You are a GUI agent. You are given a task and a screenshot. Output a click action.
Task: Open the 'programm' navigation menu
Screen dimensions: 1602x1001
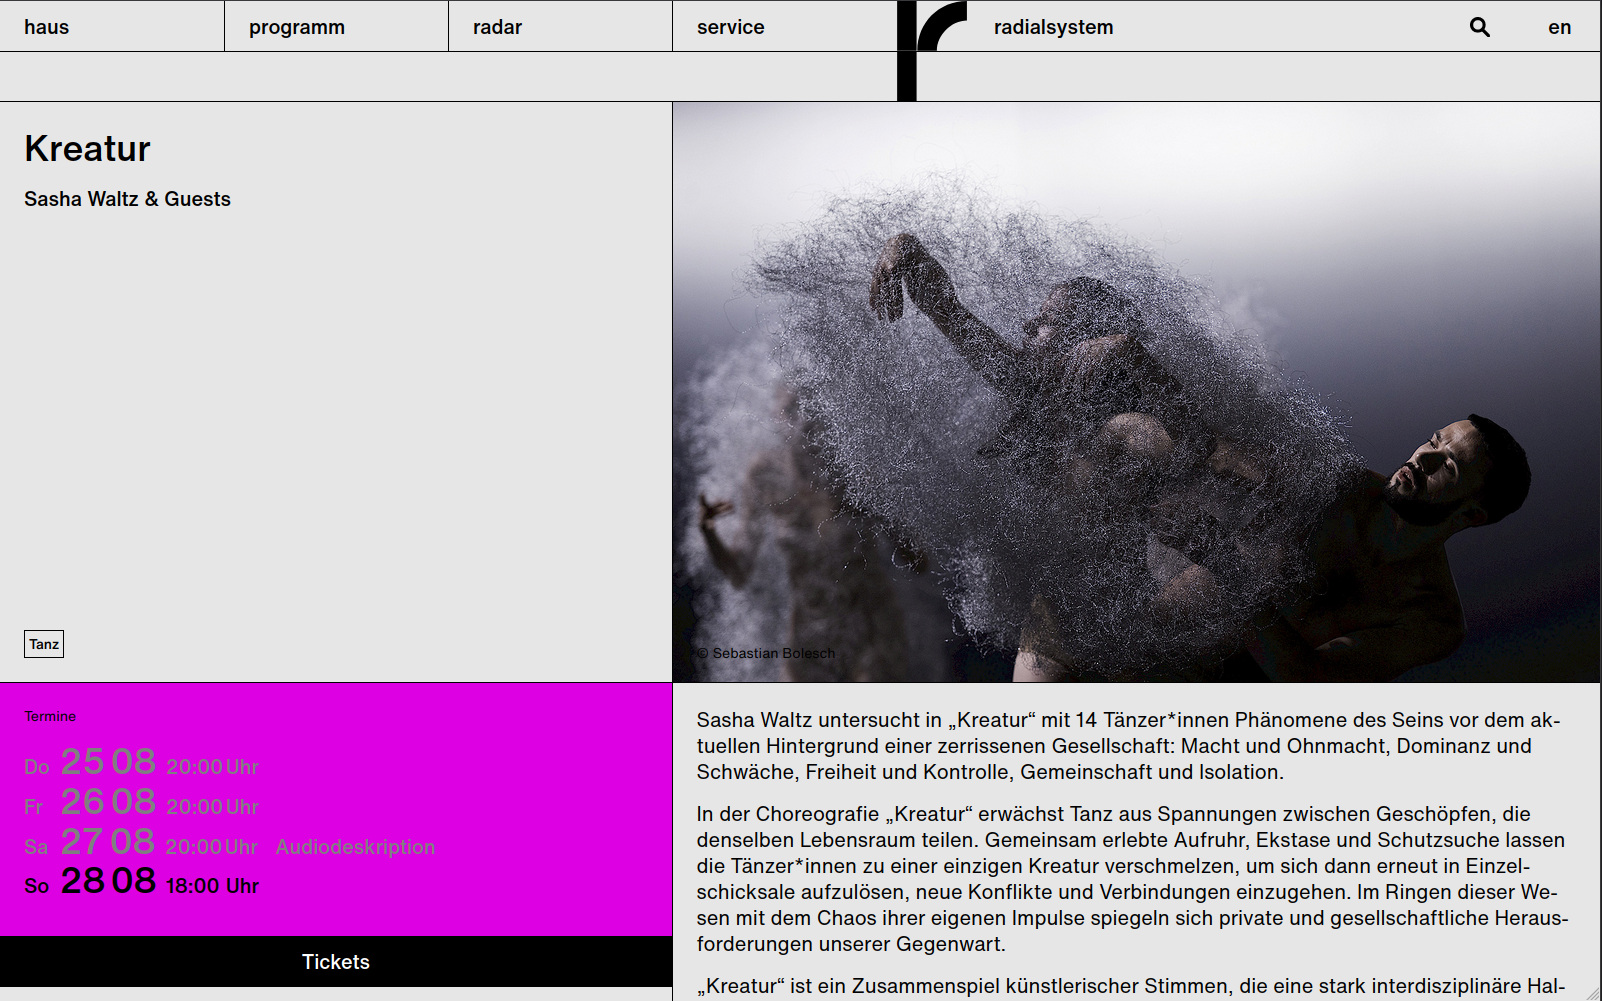(x=297, y=27)
